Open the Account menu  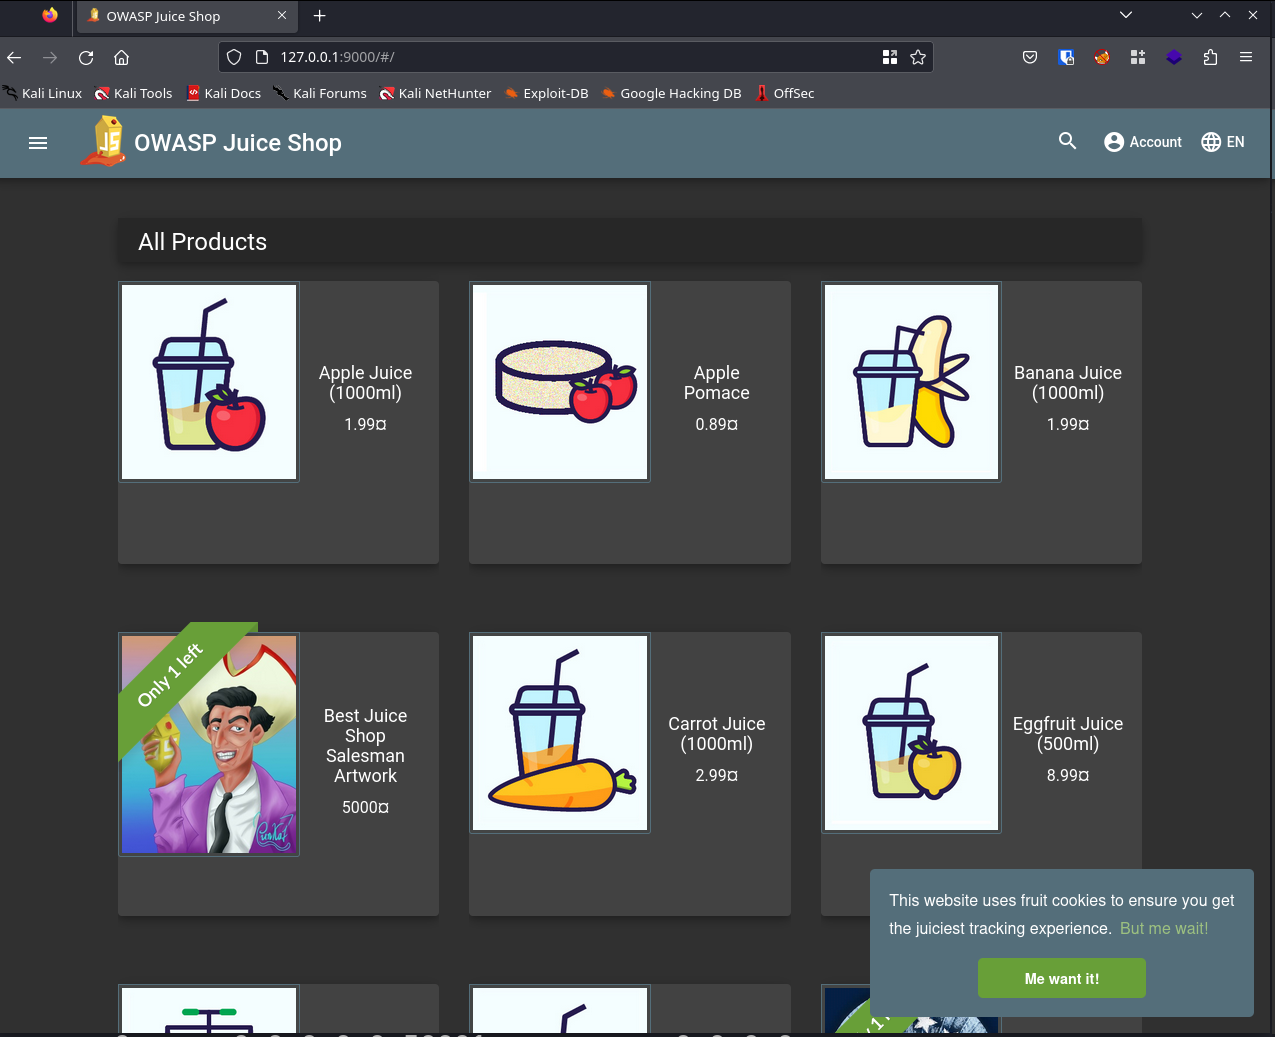1142,142
